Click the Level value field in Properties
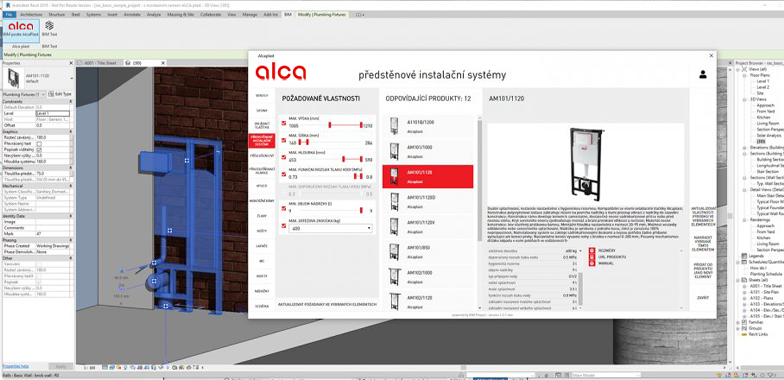Screen dimensions: 784x380 click(x=52, y=114)
